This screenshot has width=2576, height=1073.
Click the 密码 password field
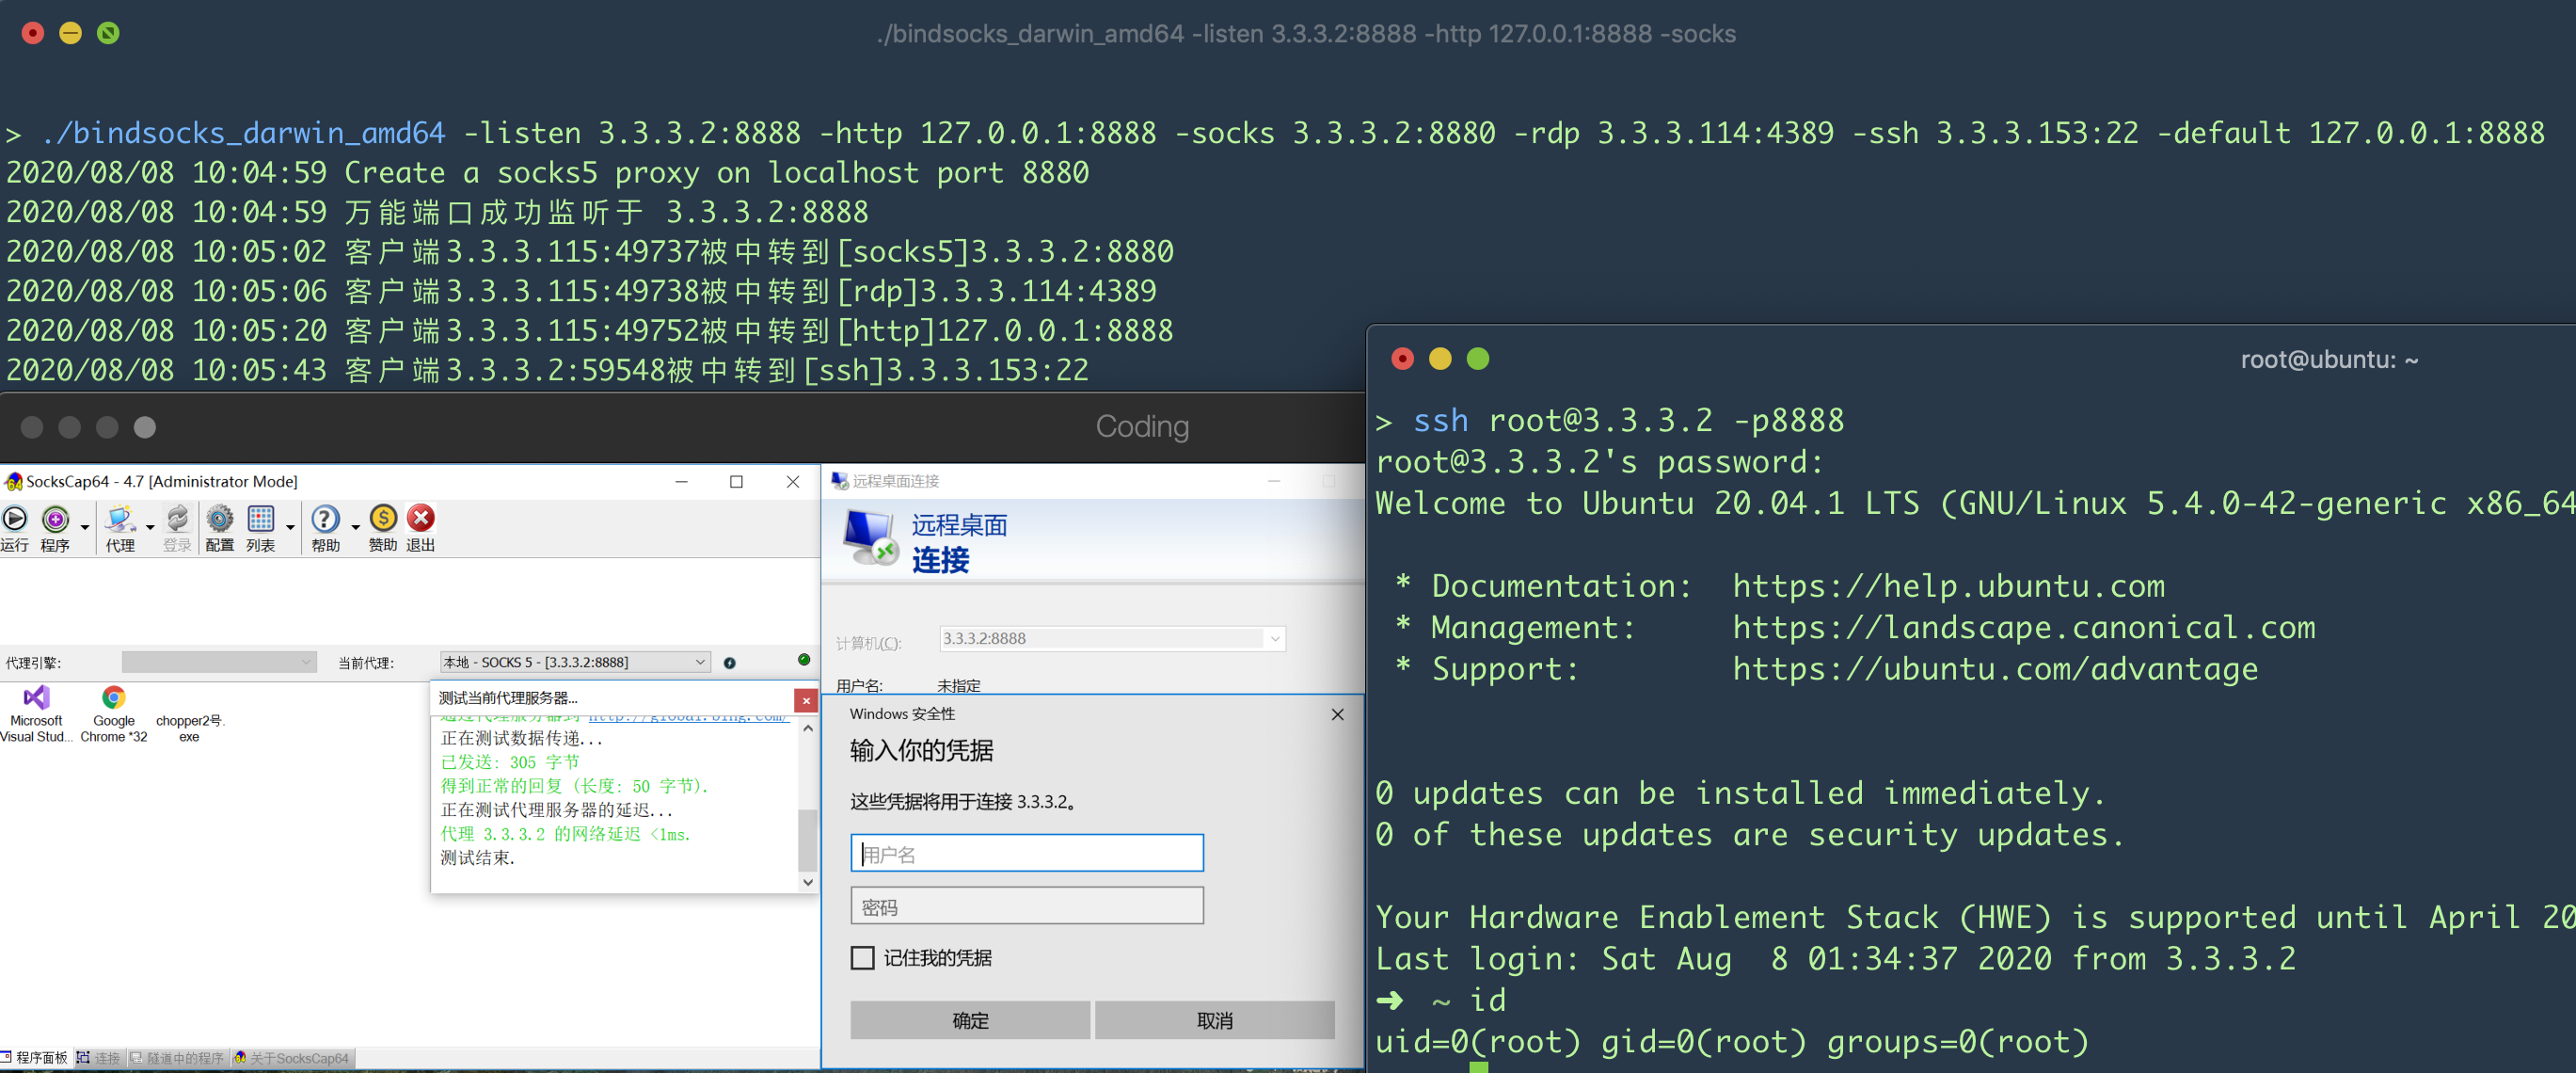click(x=1027, y=906)
